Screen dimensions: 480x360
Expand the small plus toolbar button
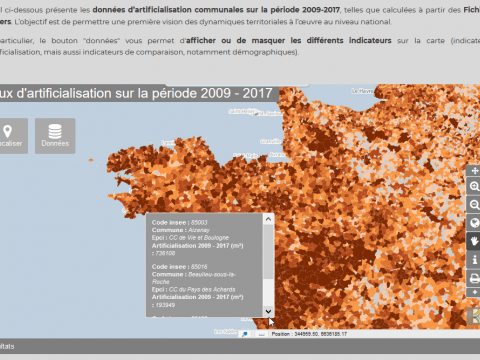point(474,292)
